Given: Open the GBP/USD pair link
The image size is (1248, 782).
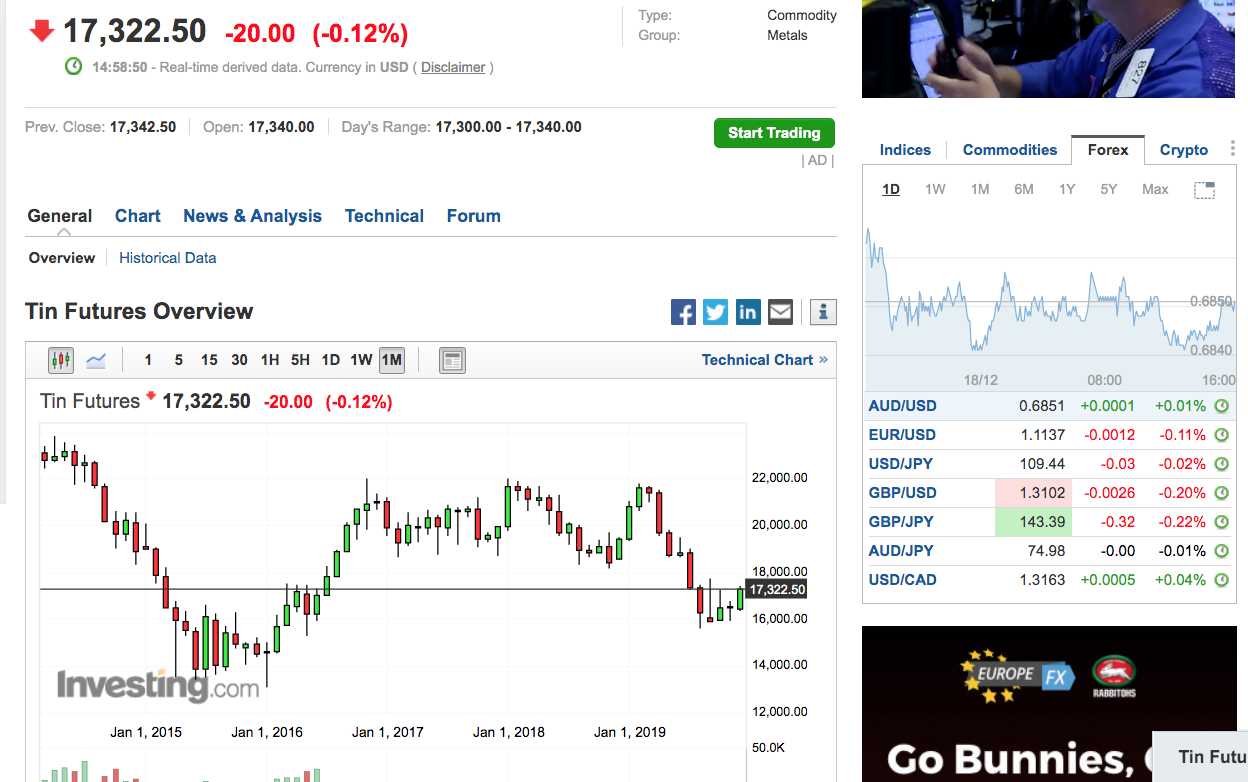Looking at the screenshot, I should click(903, 493).
